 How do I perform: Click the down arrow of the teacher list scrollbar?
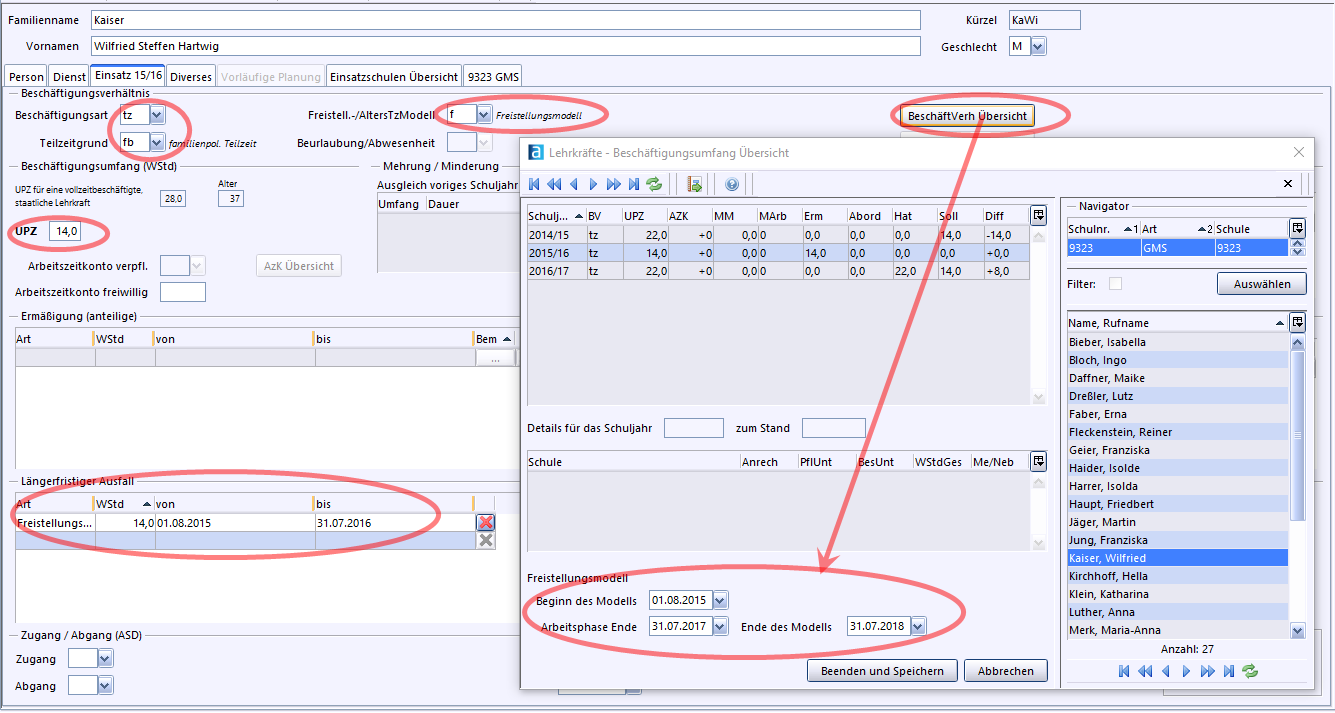coord(1298,631)
